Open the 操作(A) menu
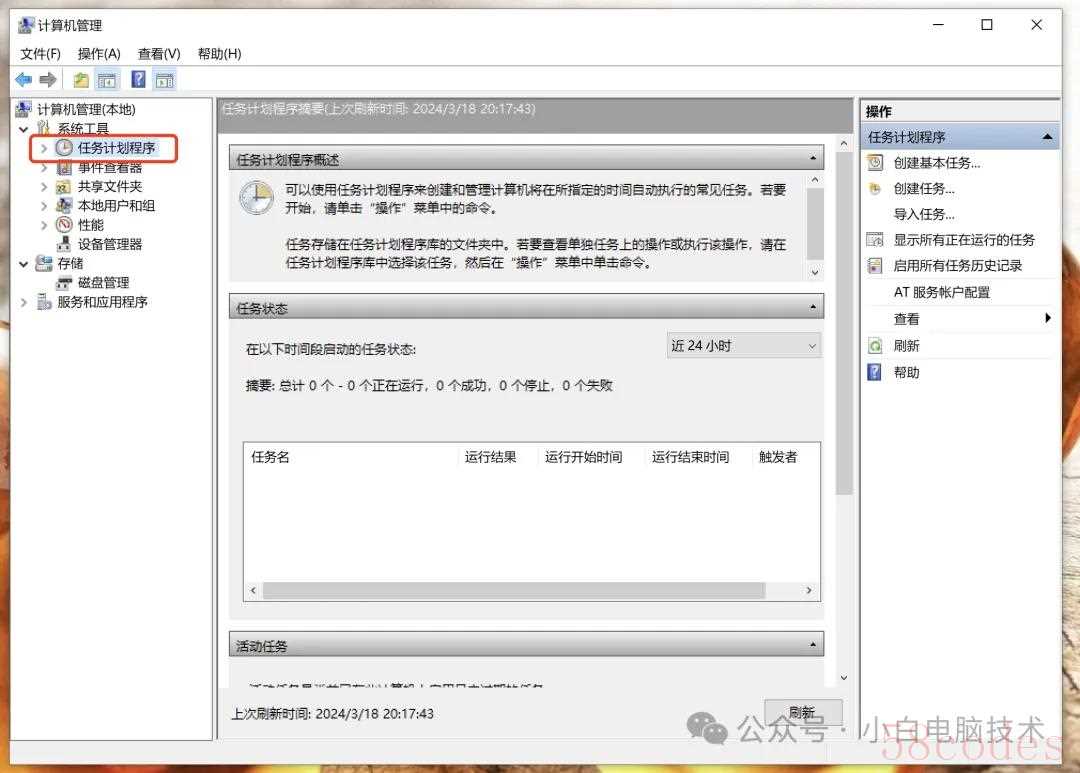 click(x=99, y=54)
